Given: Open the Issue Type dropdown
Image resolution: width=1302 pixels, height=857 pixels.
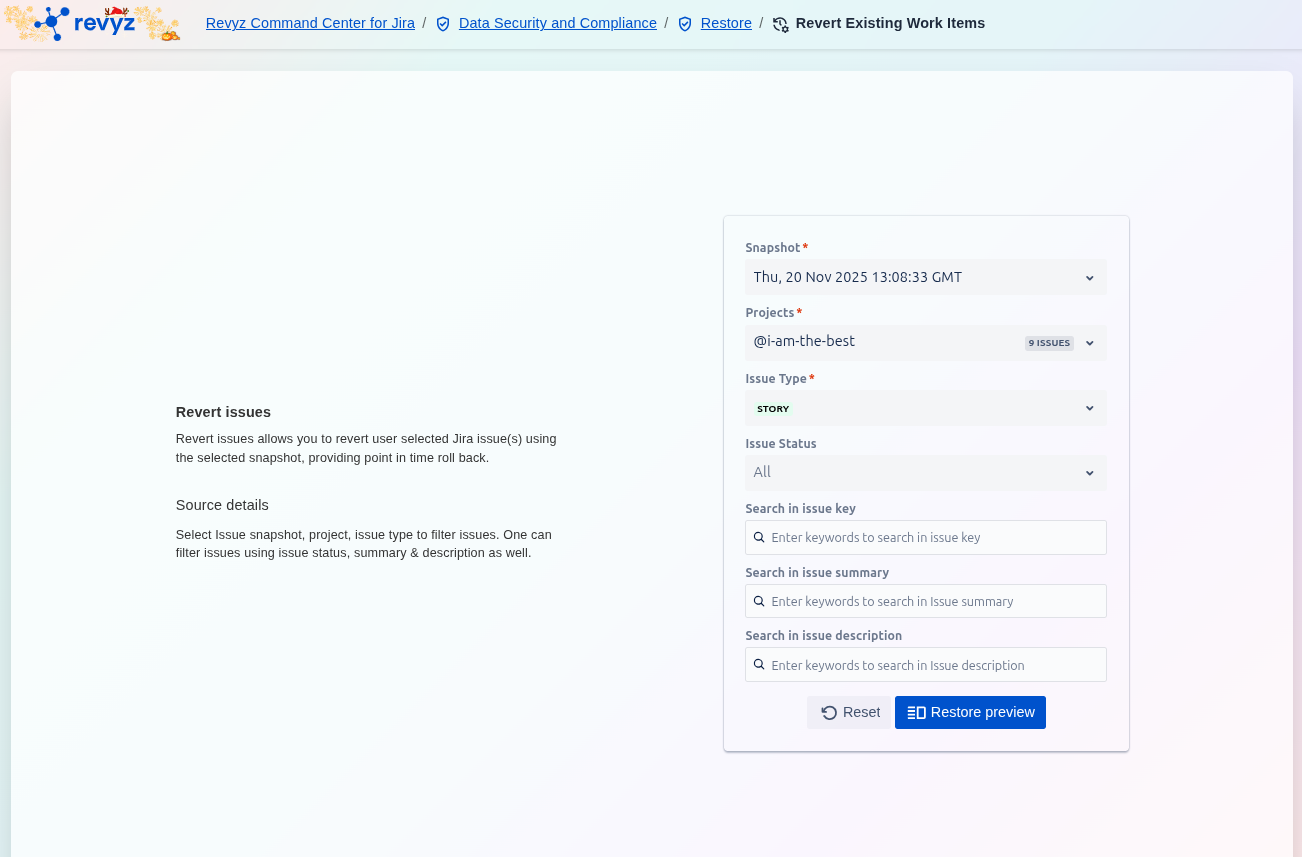Looking at the screenshot, I should (925, 408).
